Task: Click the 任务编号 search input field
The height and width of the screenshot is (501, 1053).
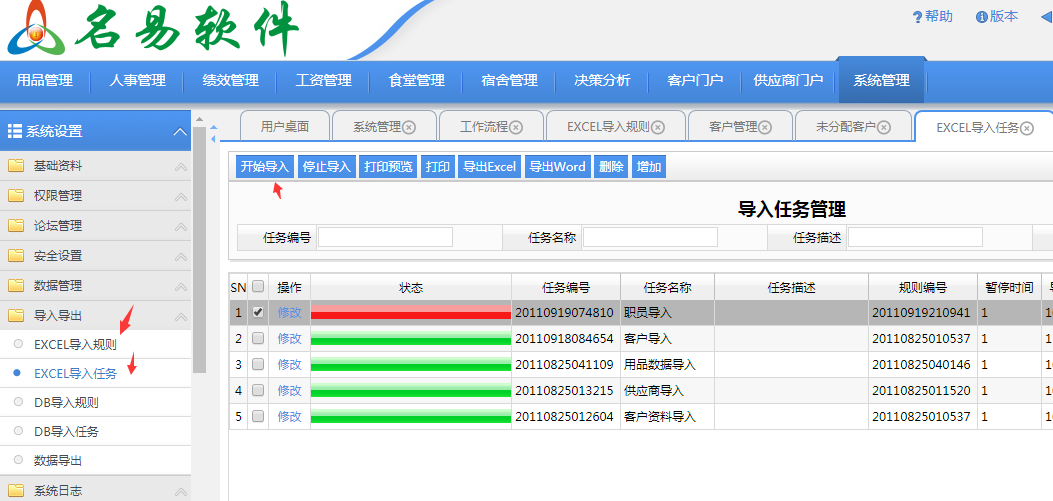Action: coord(385,237)
